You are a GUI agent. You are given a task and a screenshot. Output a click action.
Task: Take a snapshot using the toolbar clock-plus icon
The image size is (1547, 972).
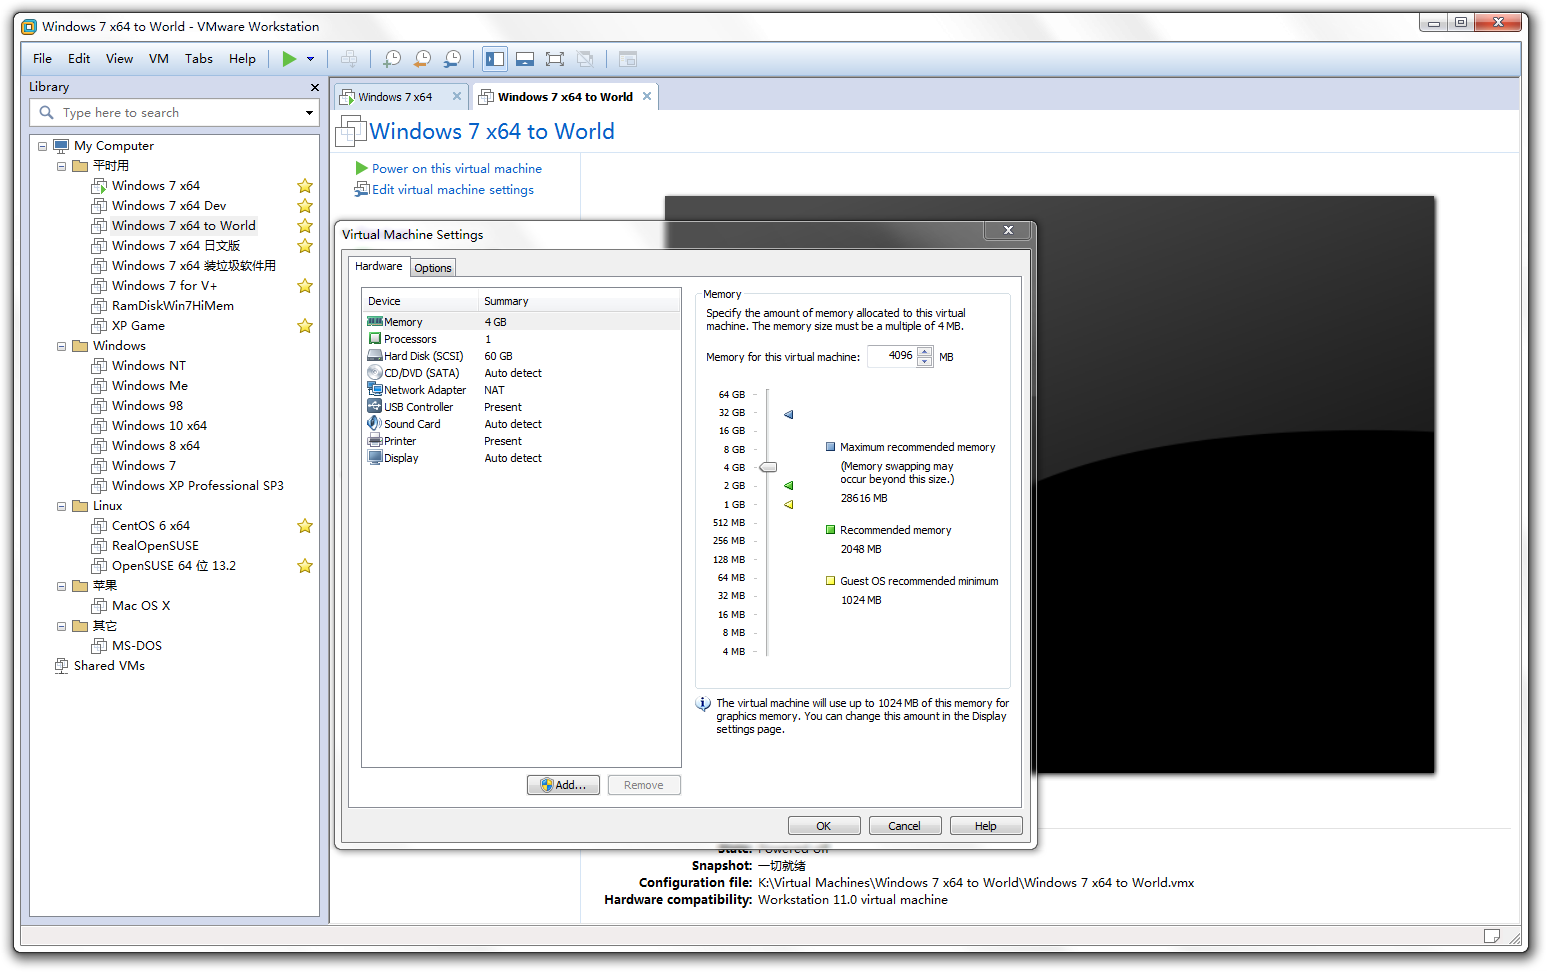pyautogui.click(x=392, y=59)
